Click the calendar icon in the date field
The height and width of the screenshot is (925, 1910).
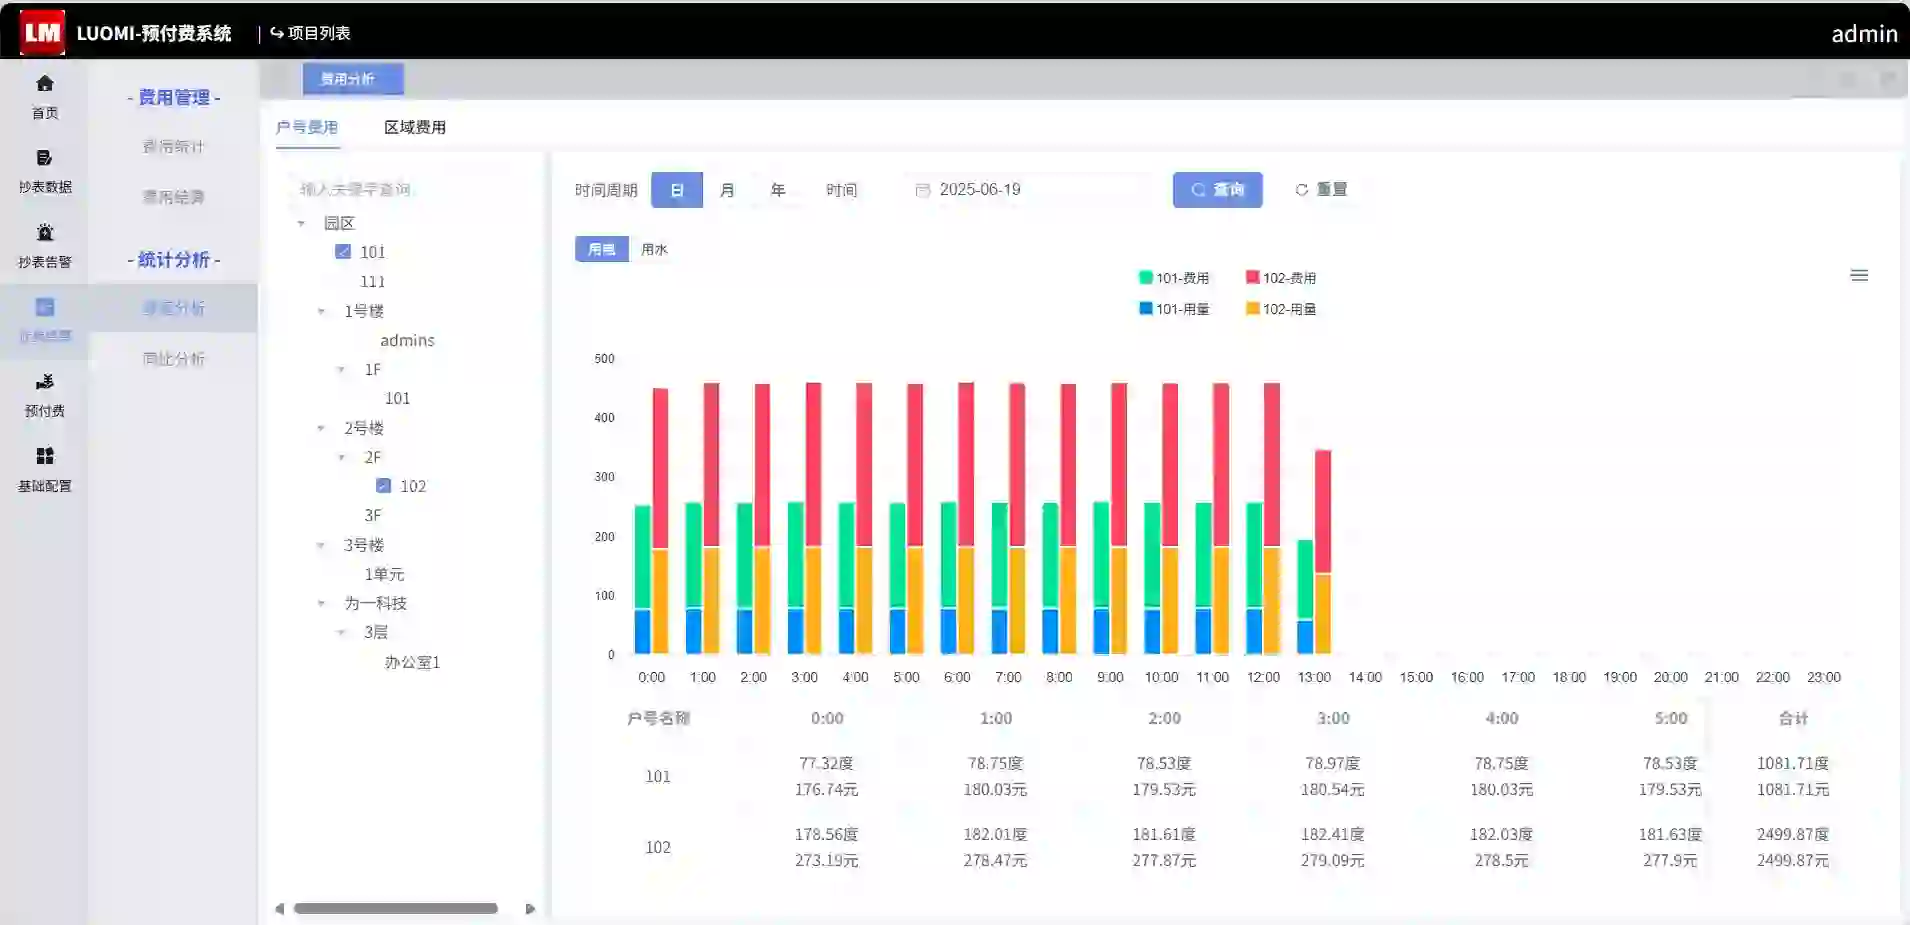click(x=922, y=190)
